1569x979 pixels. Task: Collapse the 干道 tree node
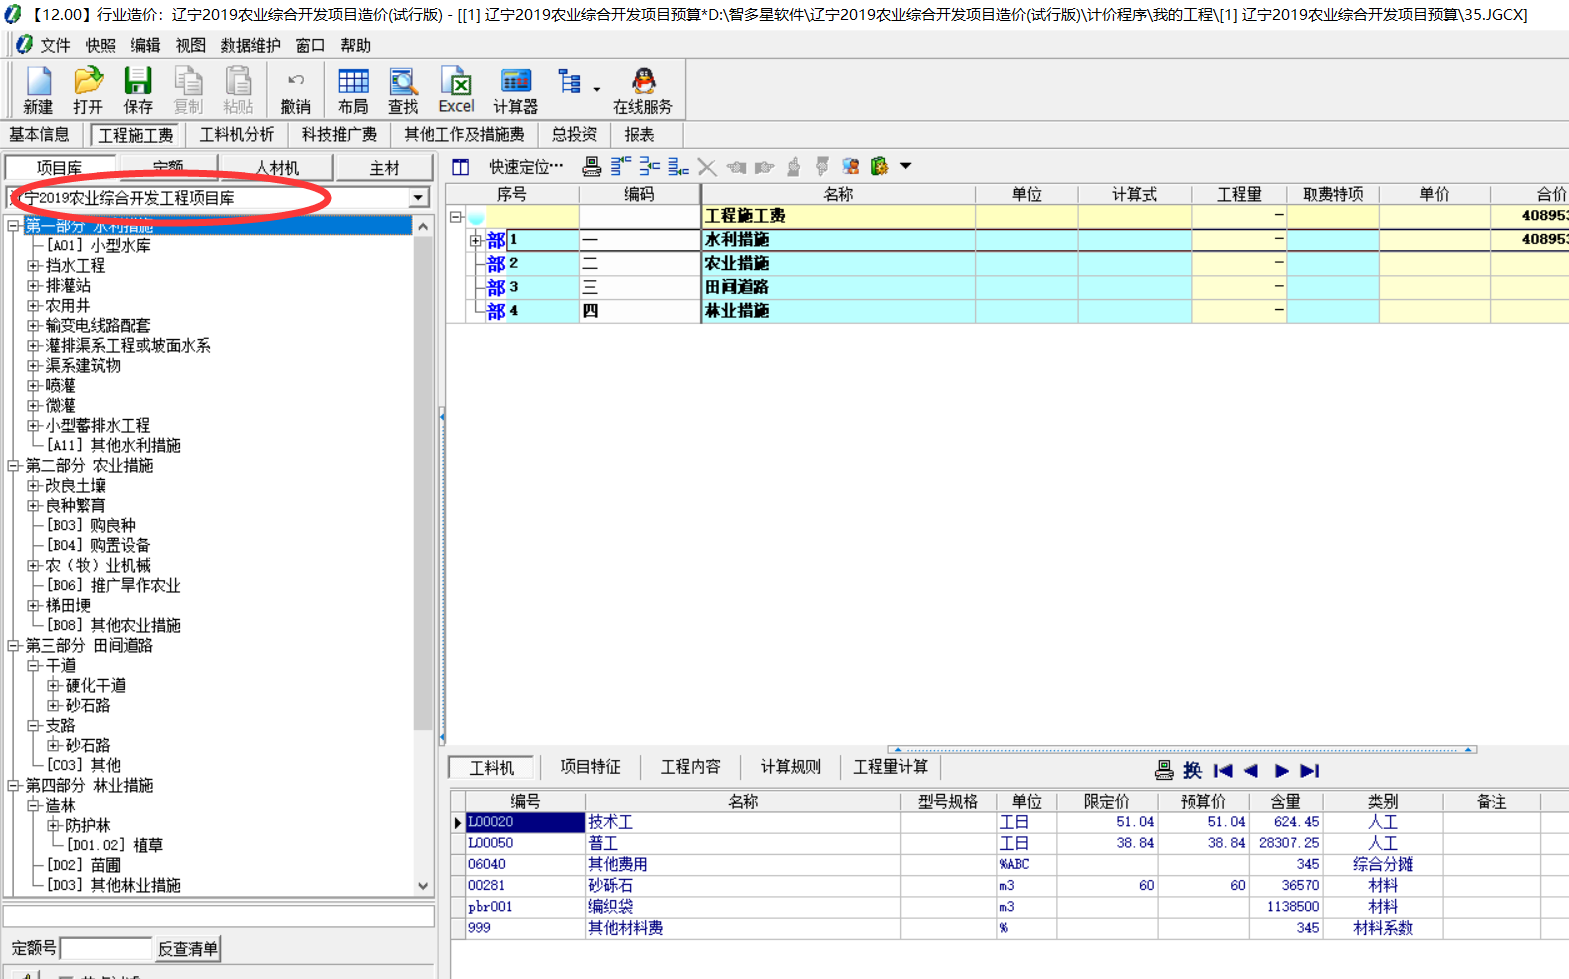(33, 666)
